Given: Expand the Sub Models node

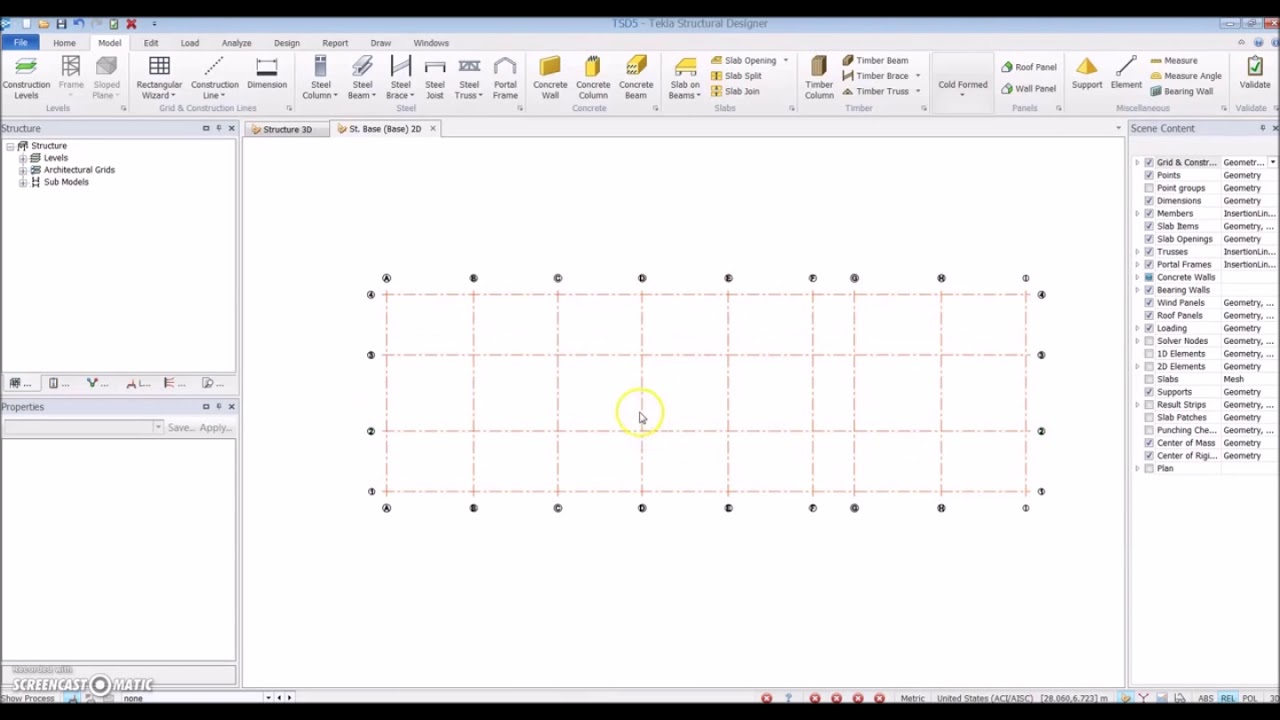Looking at the screenshot, I should coord(23,182).
